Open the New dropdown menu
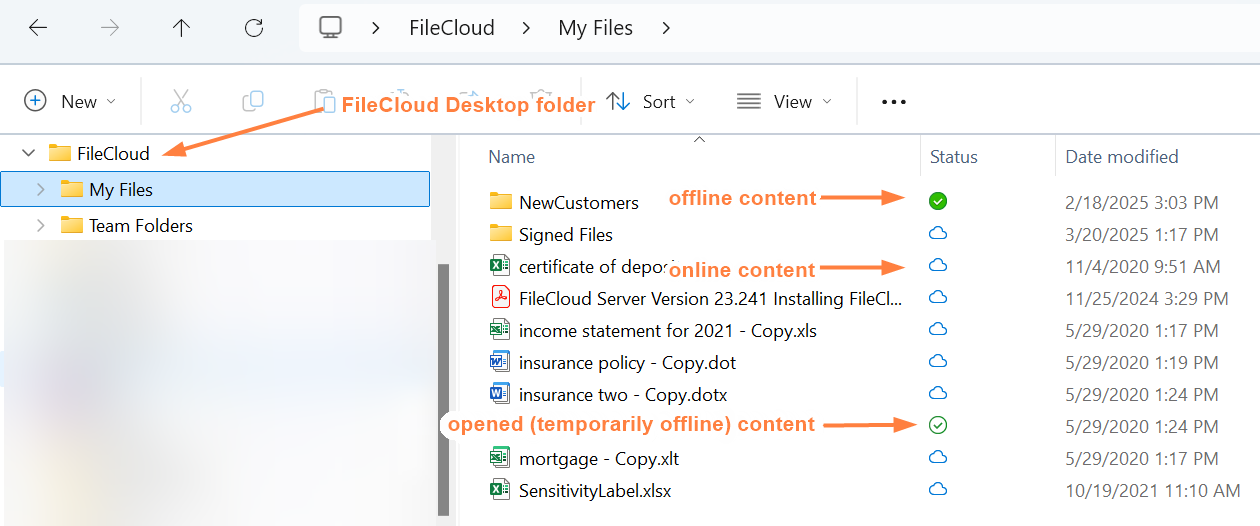 pos(70,101)
